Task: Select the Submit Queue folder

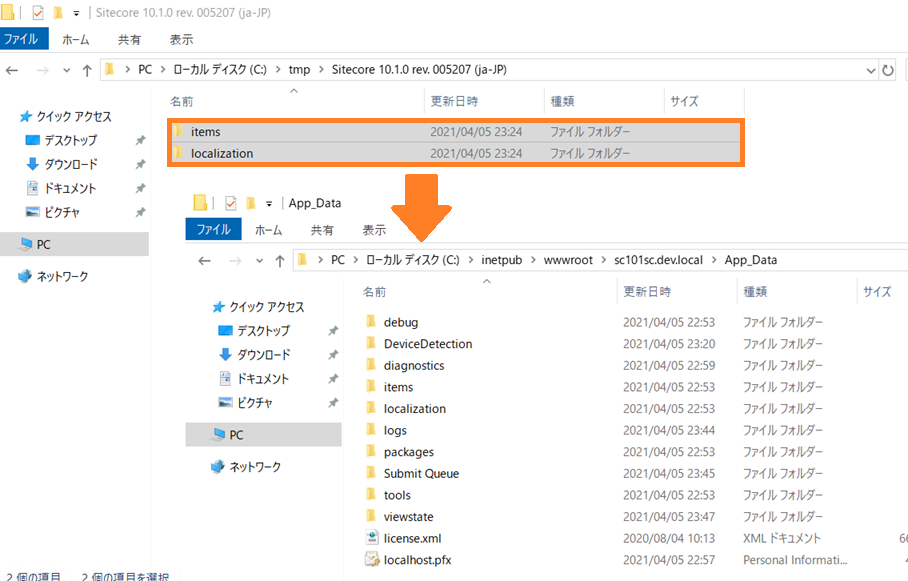Action: (x=421, y=473)
